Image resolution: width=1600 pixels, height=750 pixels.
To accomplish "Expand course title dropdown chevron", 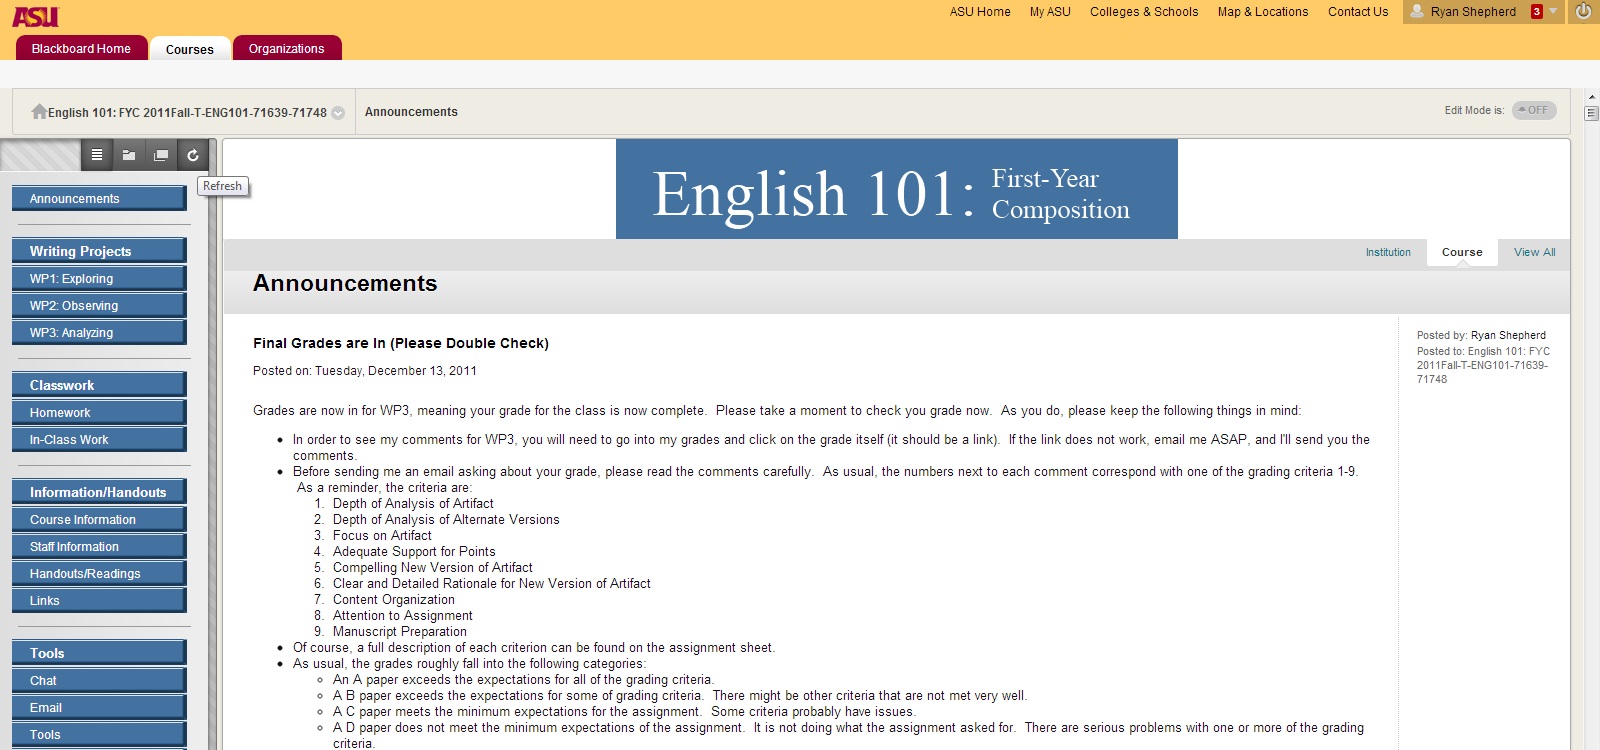I will point(338,113).
